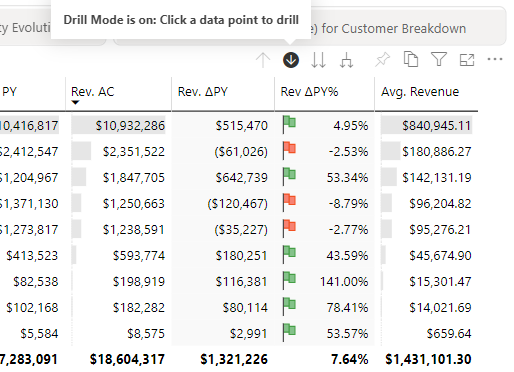The width and height of the screenshot is (514, 372).
Task: Turn off Drill Mode down-arrow toggle
Action: [x=291, y=60]
